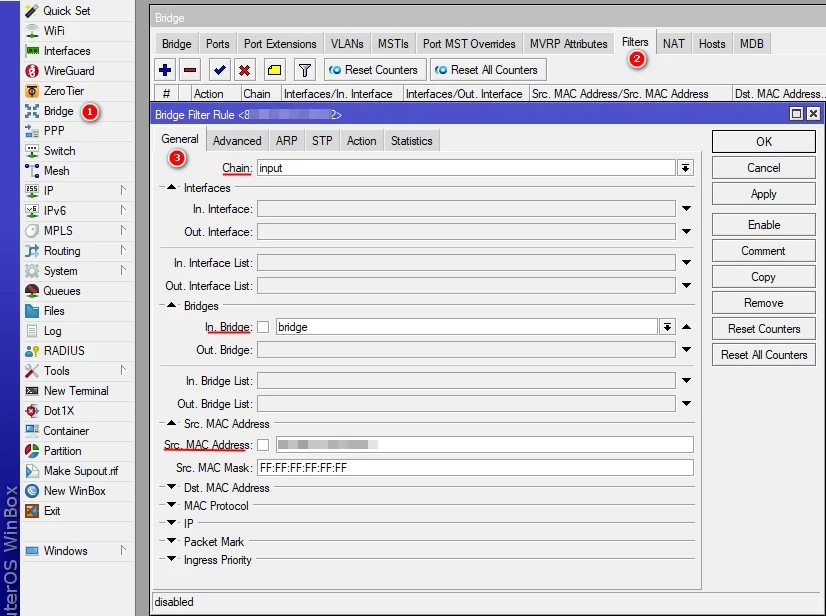Open the Chain dropdown list
Image resolution: width=826 pixels, height=616 pixels.
tap(685, 168)
